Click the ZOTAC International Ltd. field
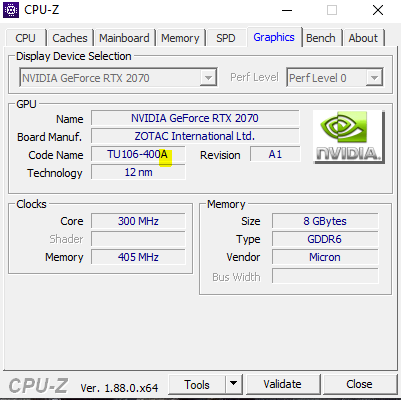 point(195,136)
